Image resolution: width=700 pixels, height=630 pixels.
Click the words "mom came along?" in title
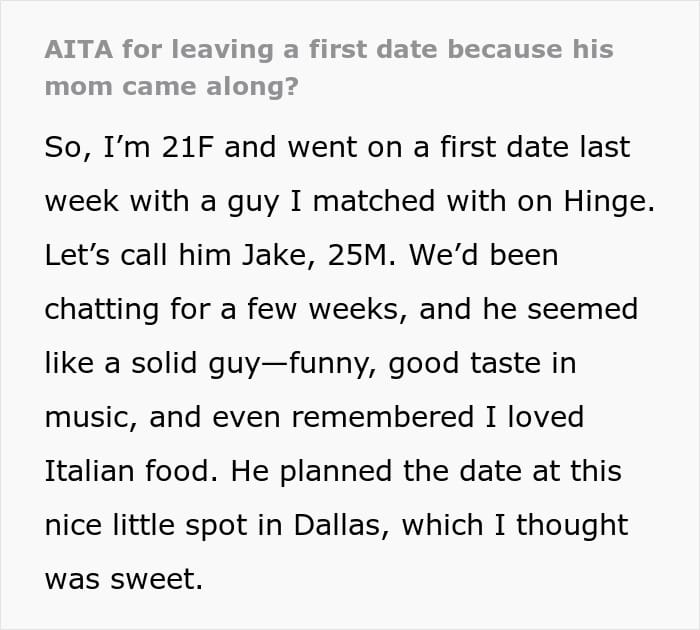coord(171,85)
